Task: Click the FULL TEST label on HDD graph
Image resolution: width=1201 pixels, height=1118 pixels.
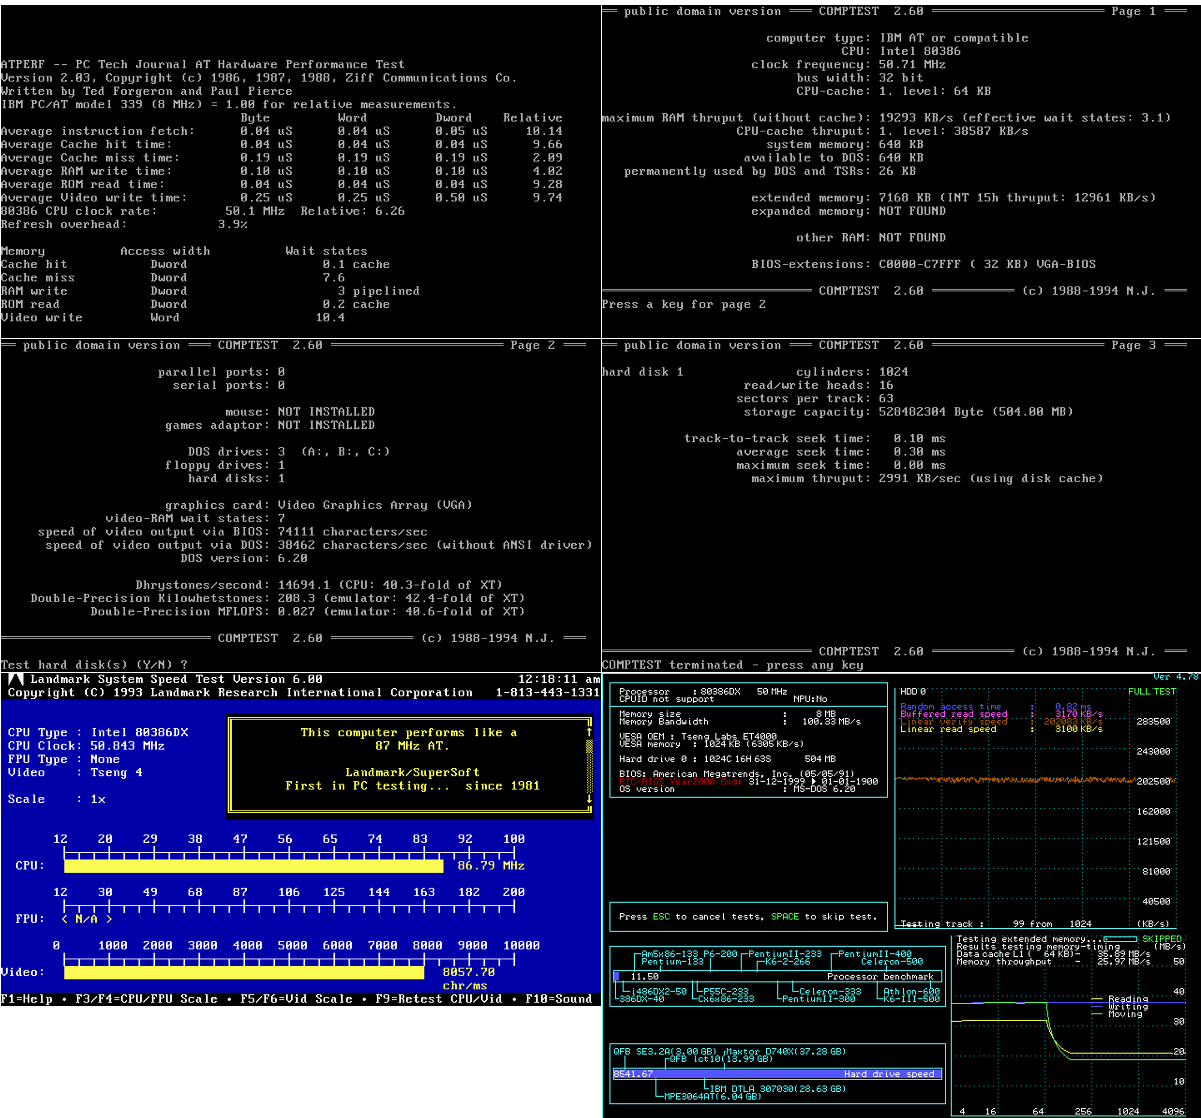Action: (1153, 692)
